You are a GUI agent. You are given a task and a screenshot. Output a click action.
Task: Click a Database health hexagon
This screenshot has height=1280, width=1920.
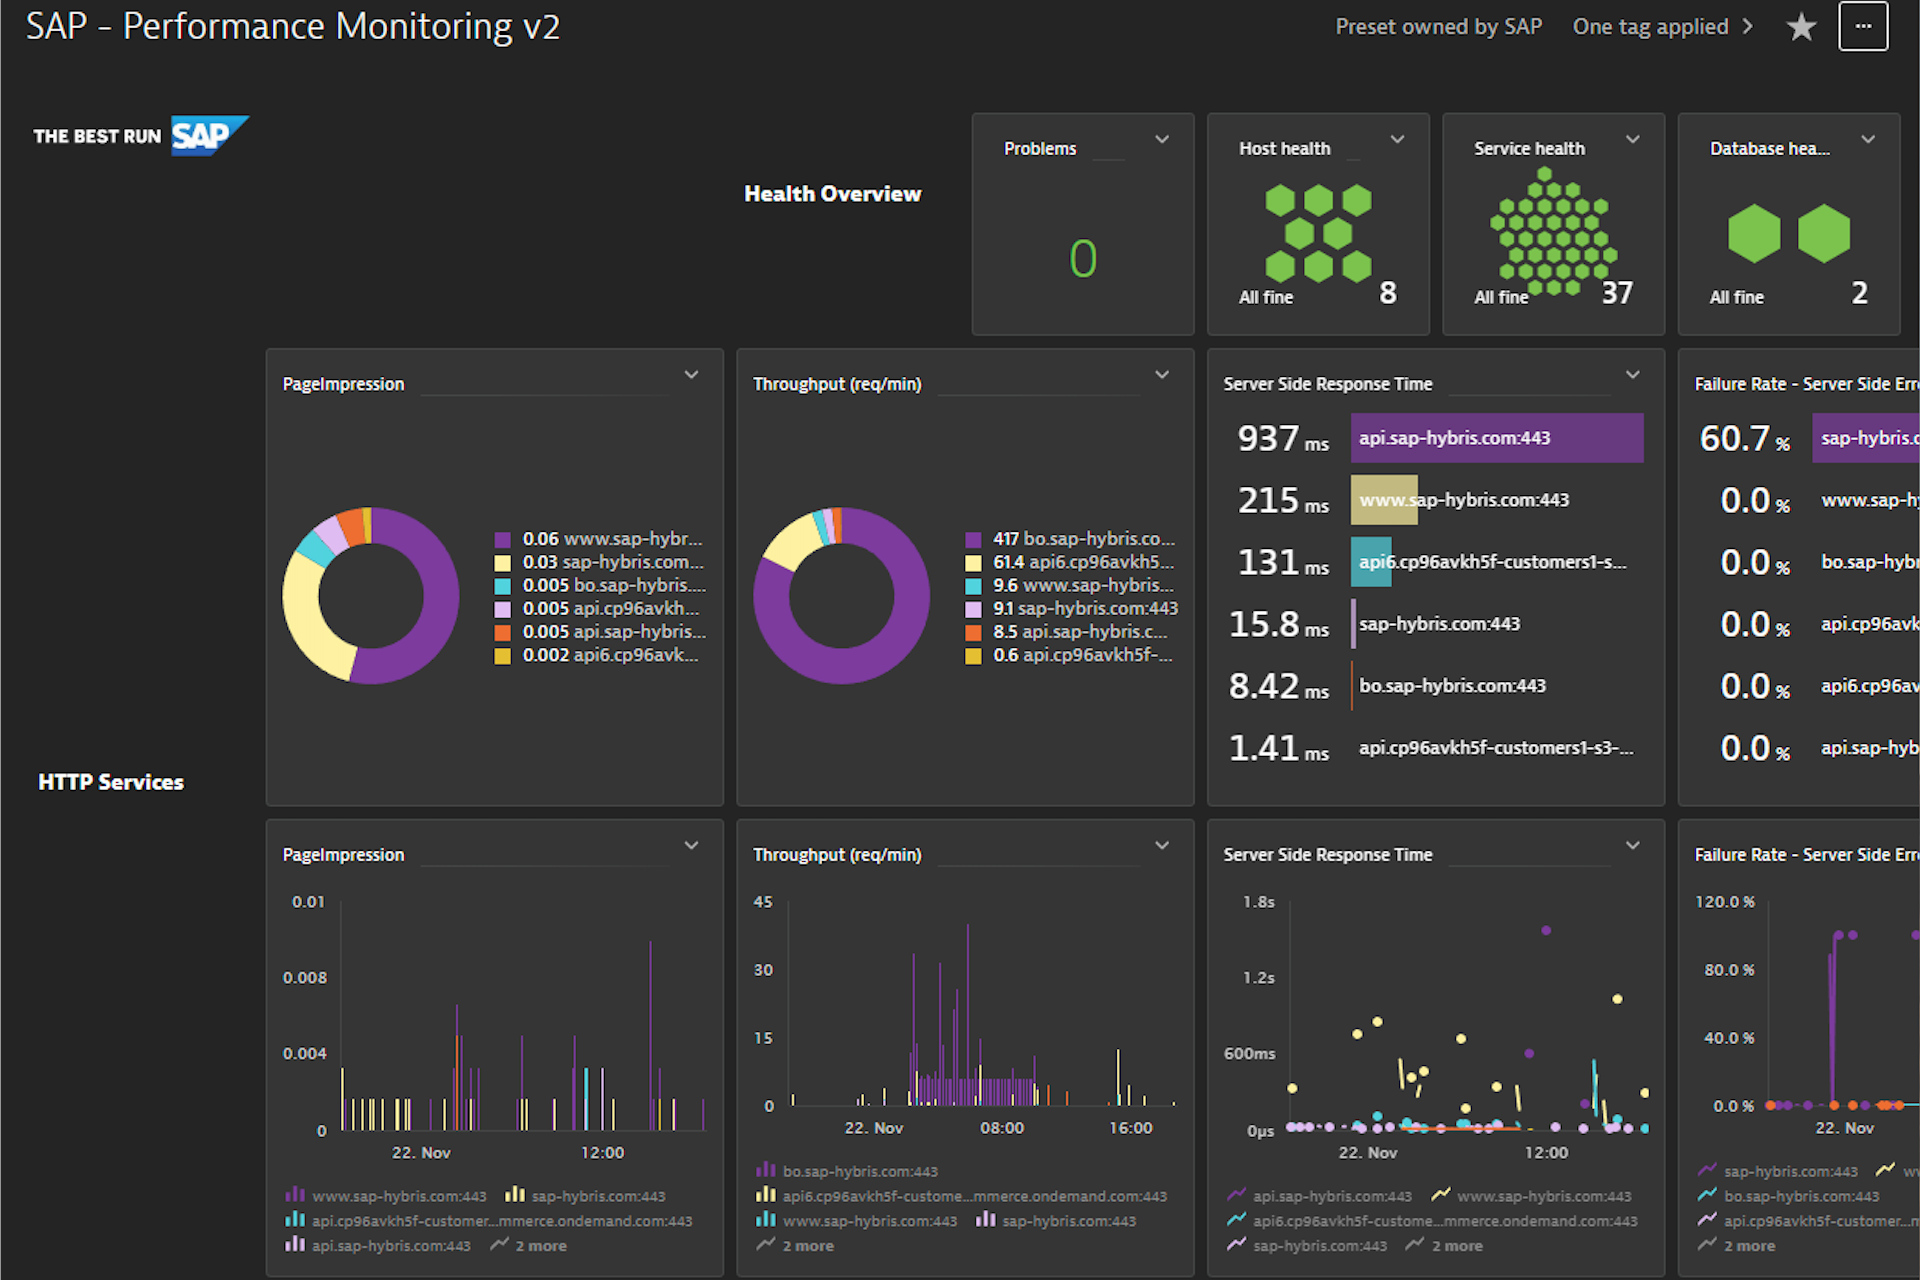[x=1756, y=232]
